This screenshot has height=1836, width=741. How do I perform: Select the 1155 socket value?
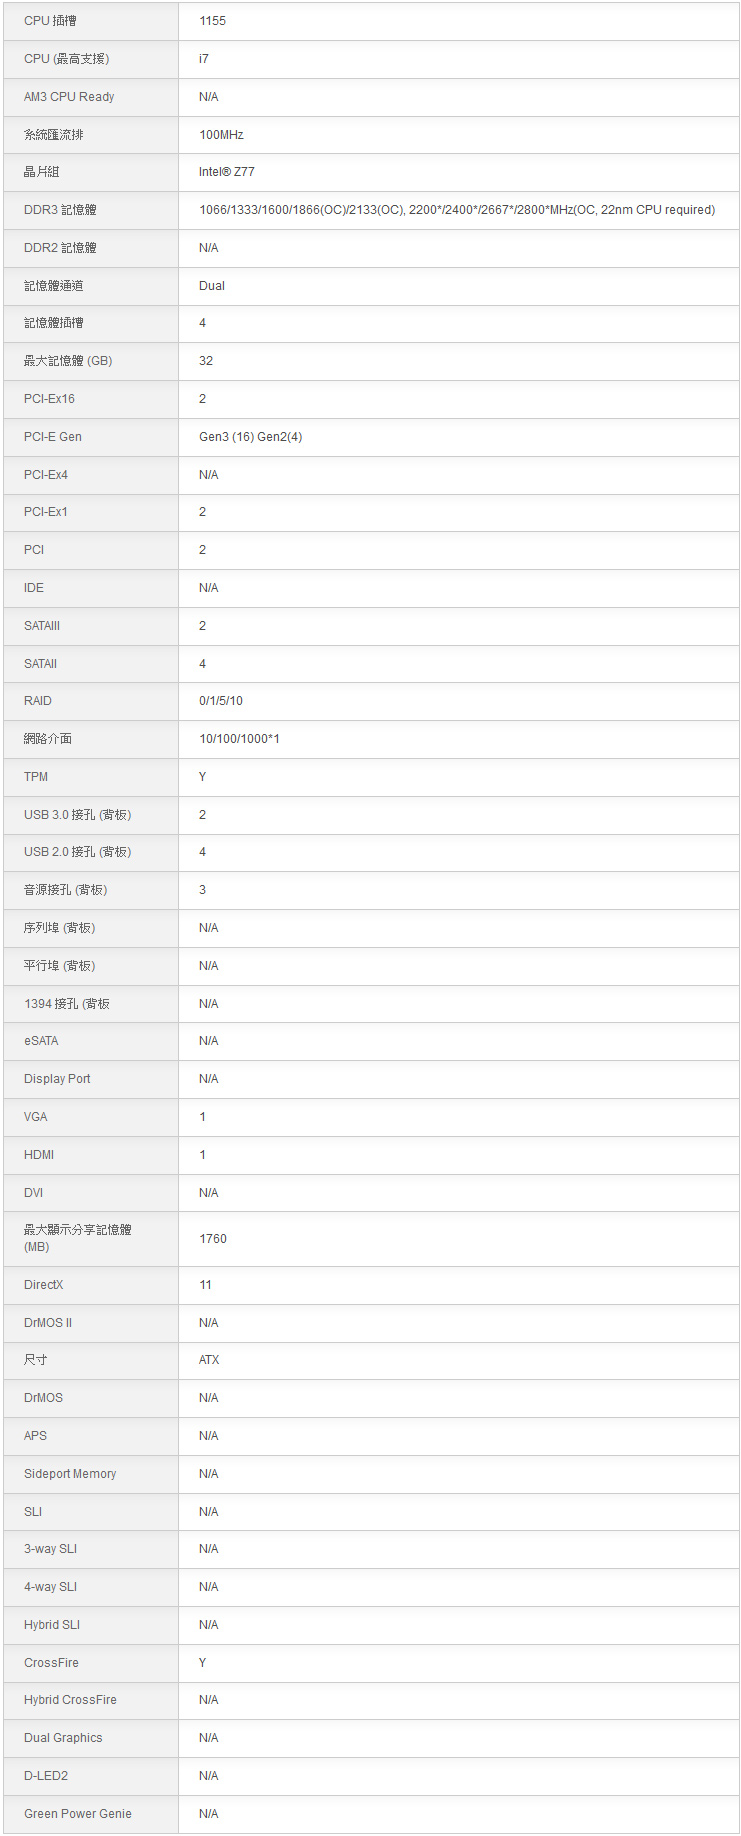click(212, 21)
